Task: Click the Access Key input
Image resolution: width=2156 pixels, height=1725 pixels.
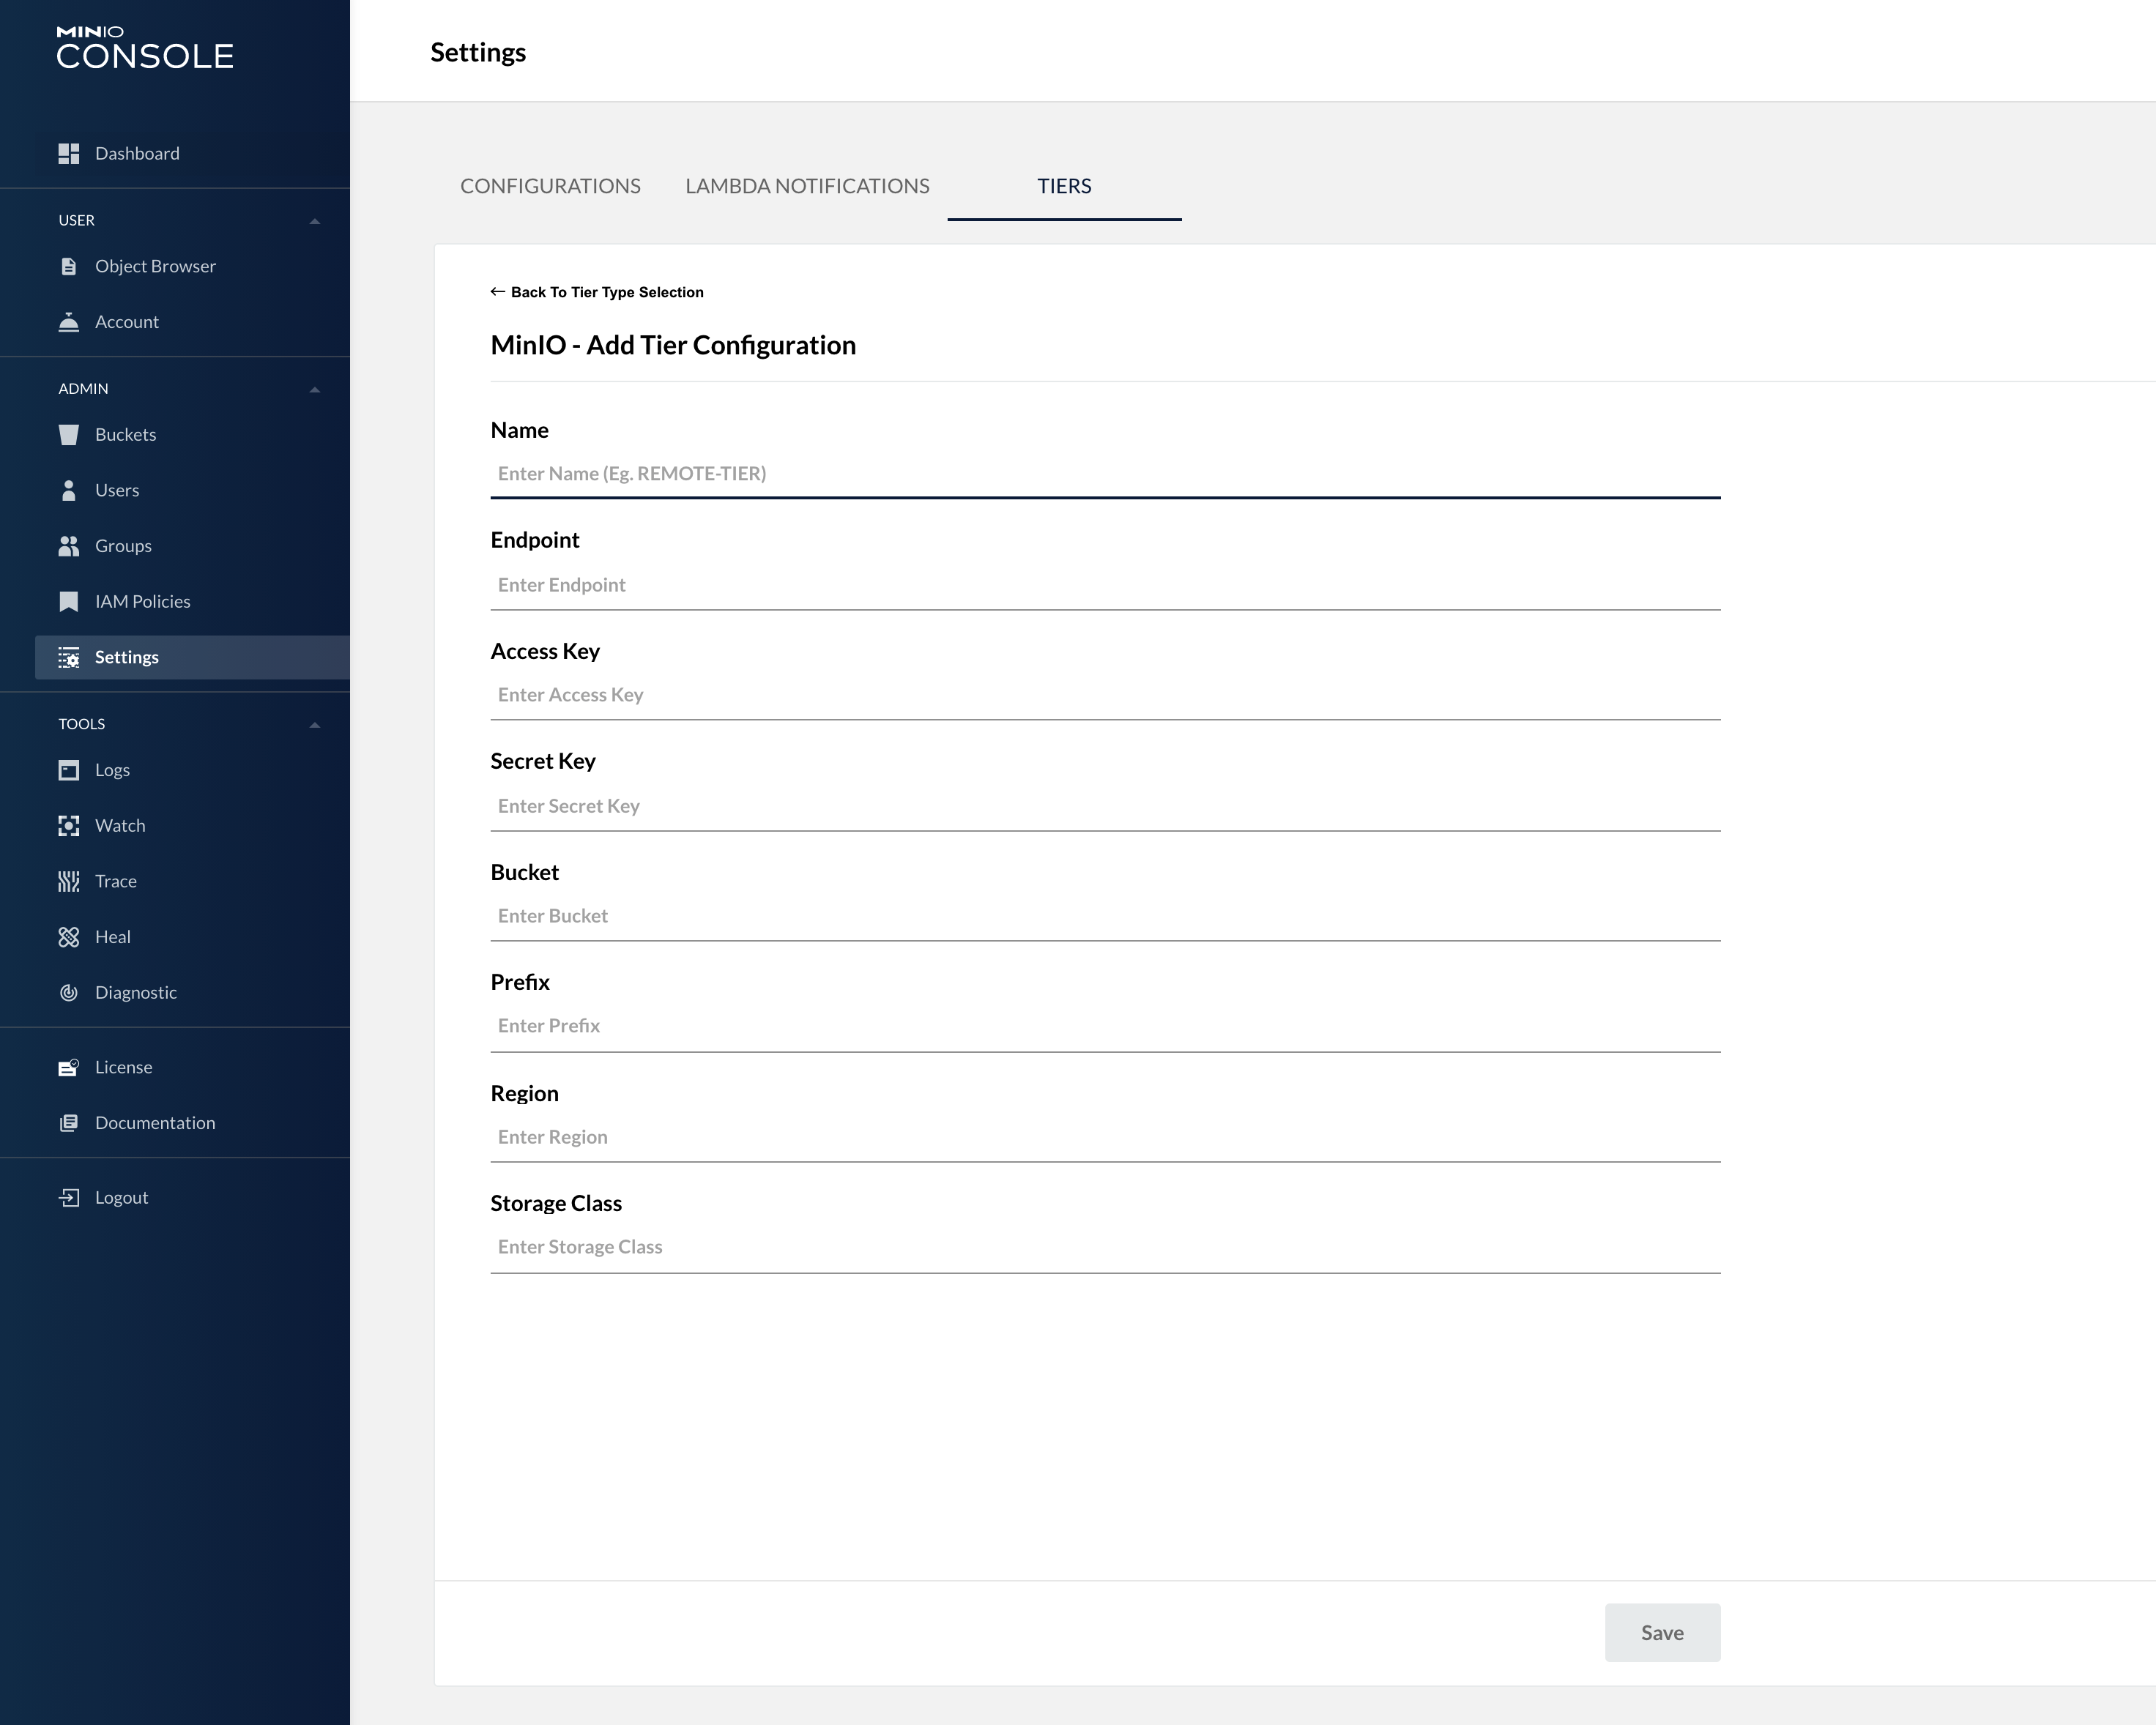Action: [1105, 695]
